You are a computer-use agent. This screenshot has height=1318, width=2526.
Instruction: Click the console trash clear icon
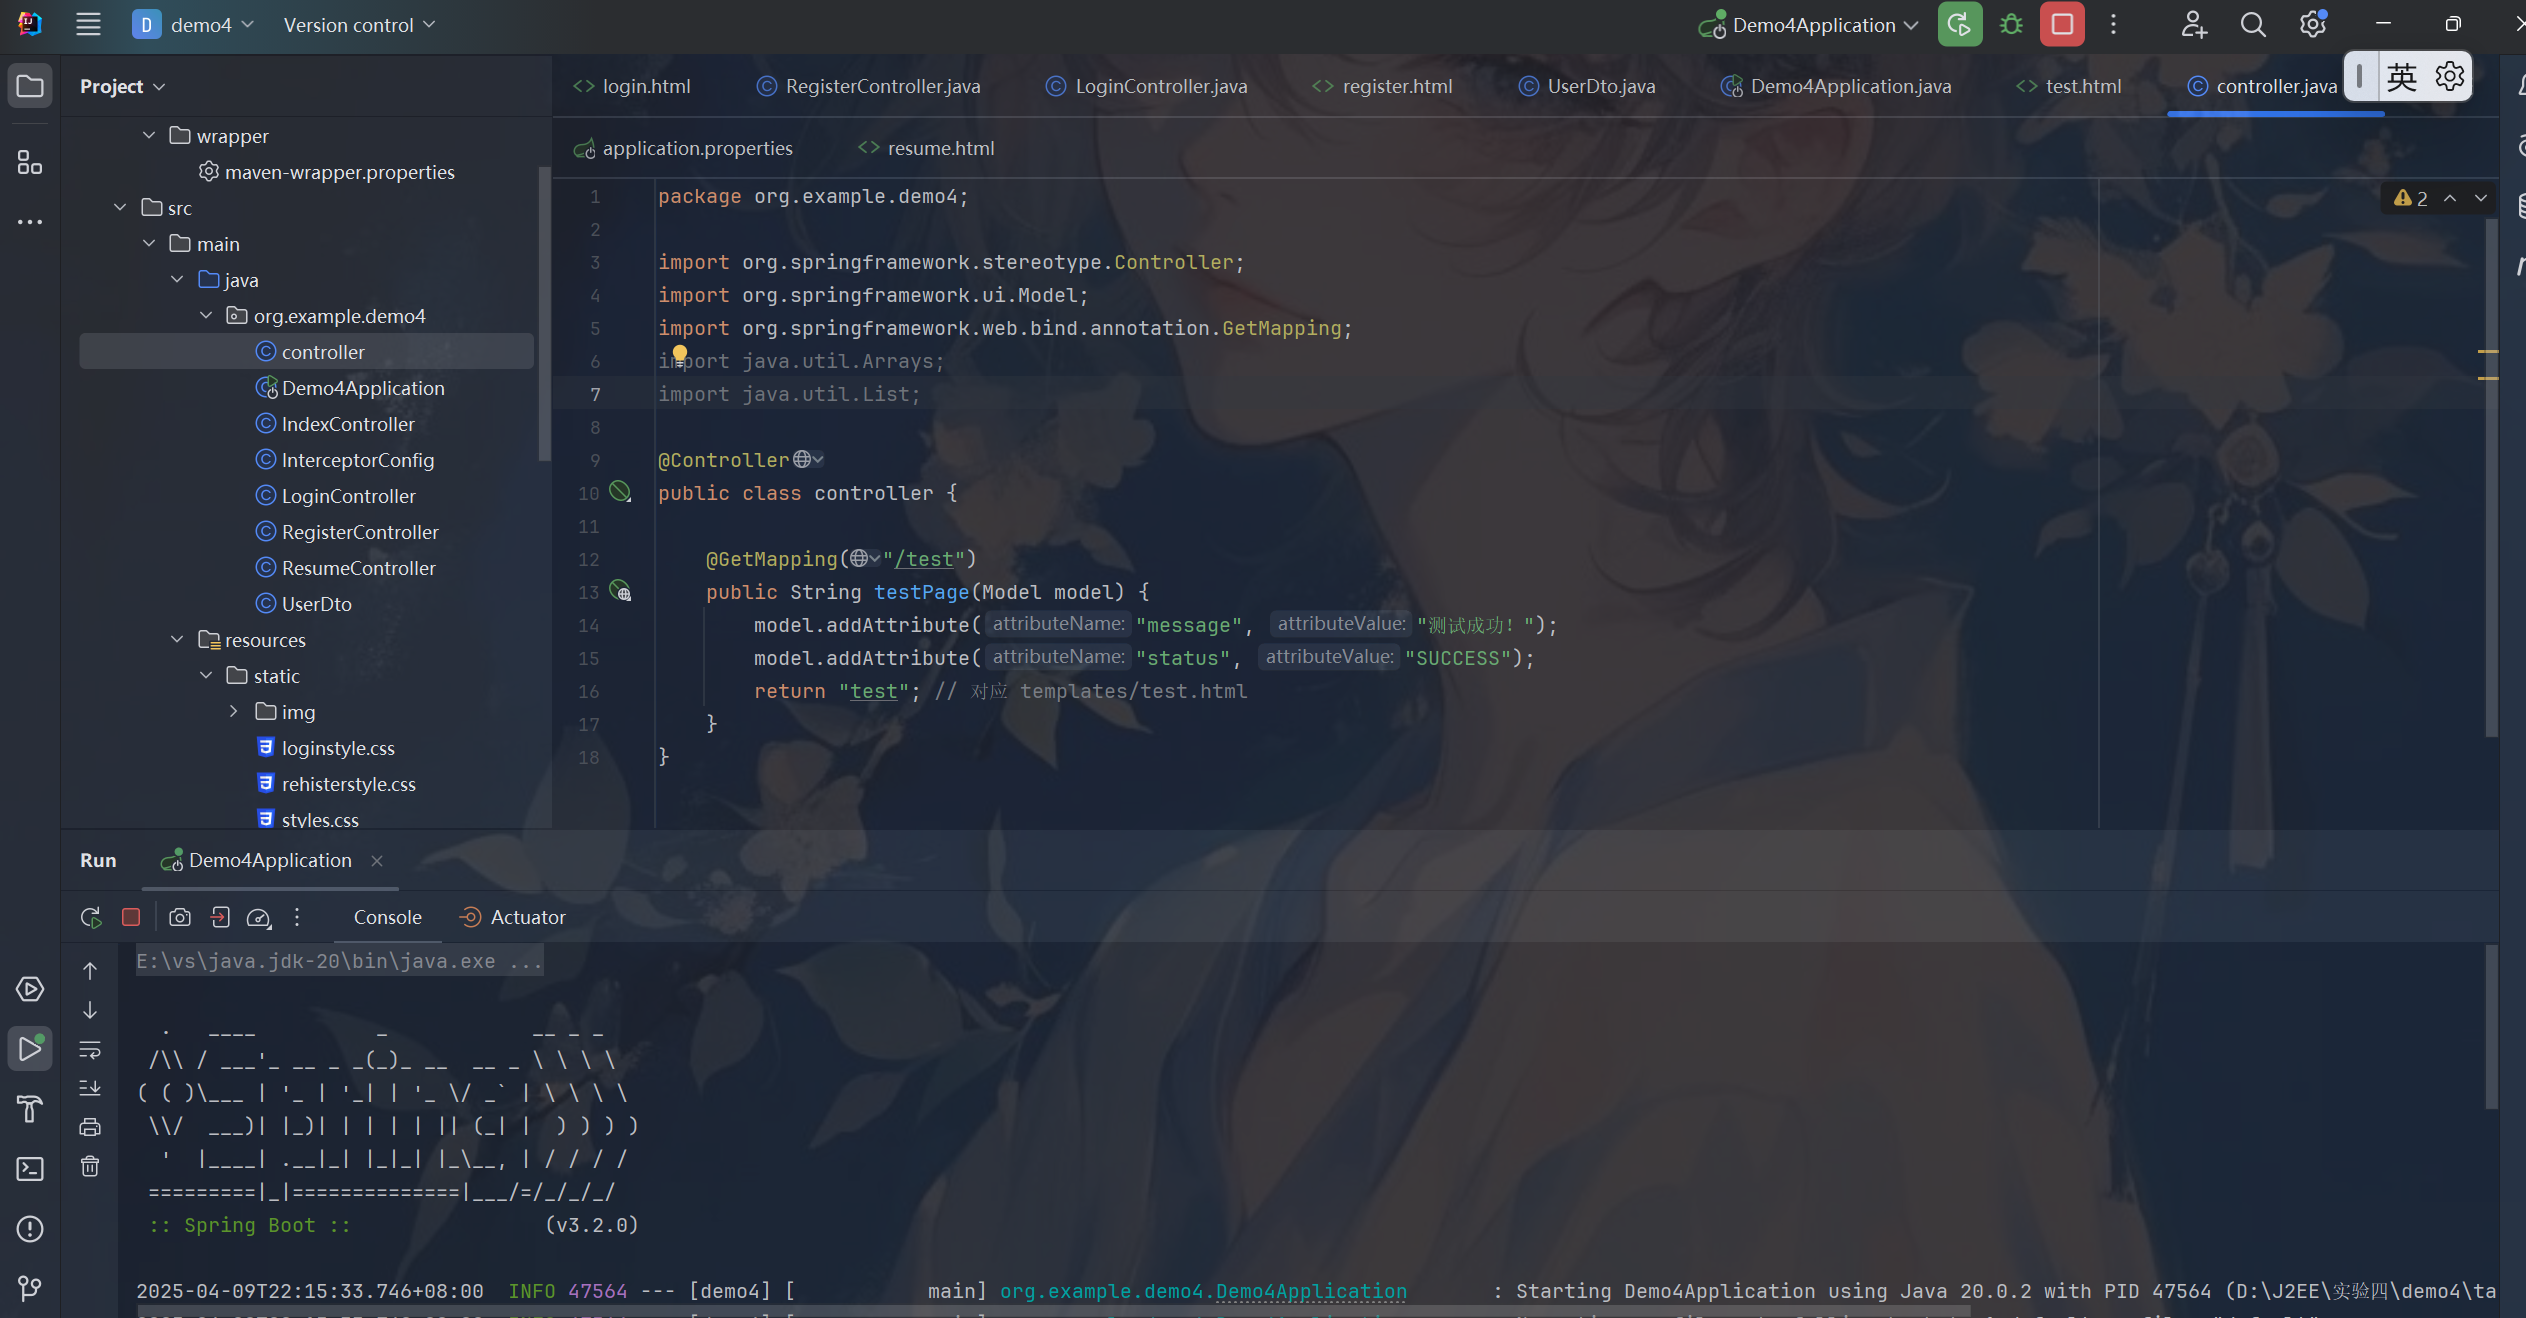tap(90, 1166)
